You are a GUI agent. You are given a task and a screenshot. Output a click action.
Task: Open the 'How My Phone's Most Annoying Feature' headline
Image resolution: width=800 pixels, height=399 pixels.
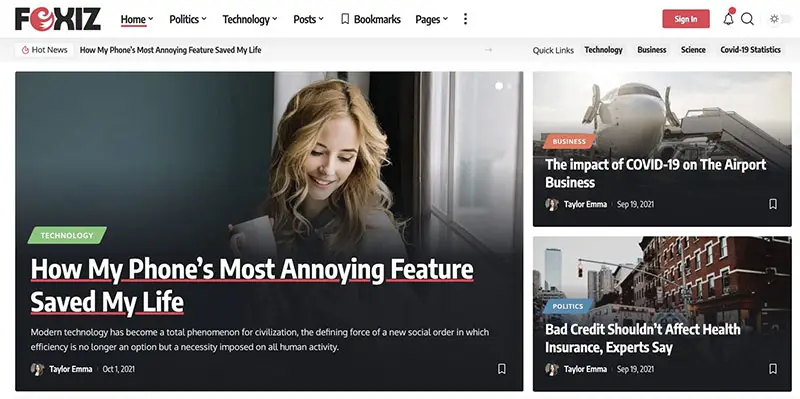252,286
